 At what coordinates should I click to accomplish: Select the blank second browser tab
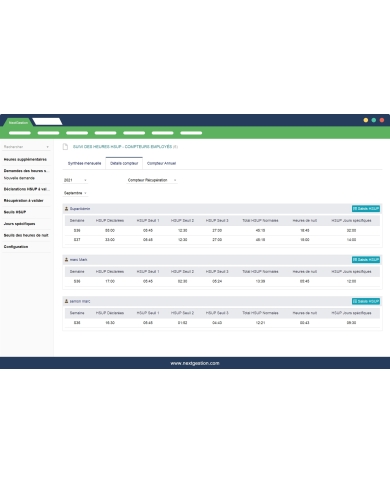pyautogui.click(x=47, y=121)
